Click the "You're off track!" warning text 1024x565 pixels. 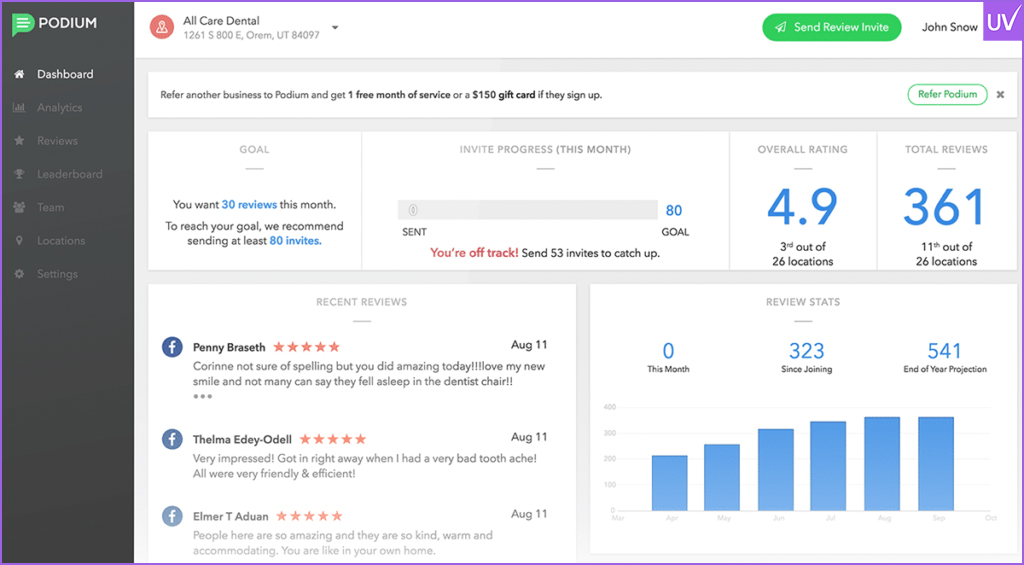pyautogui.click(x=474, y=253)
